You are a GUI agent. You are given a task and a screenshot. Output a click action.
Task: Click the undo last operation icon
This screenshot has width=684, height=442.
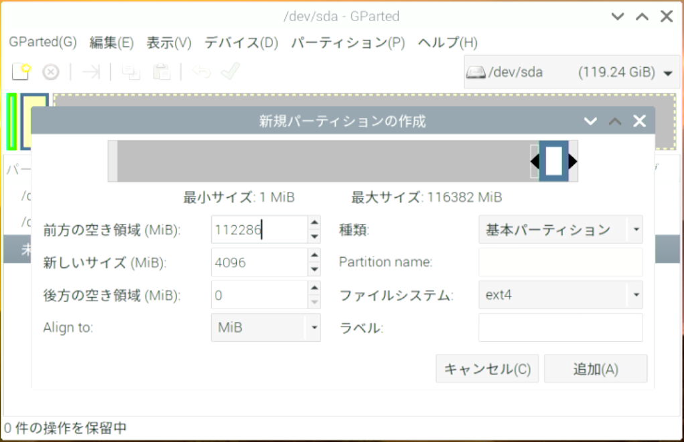click(201, 72)
